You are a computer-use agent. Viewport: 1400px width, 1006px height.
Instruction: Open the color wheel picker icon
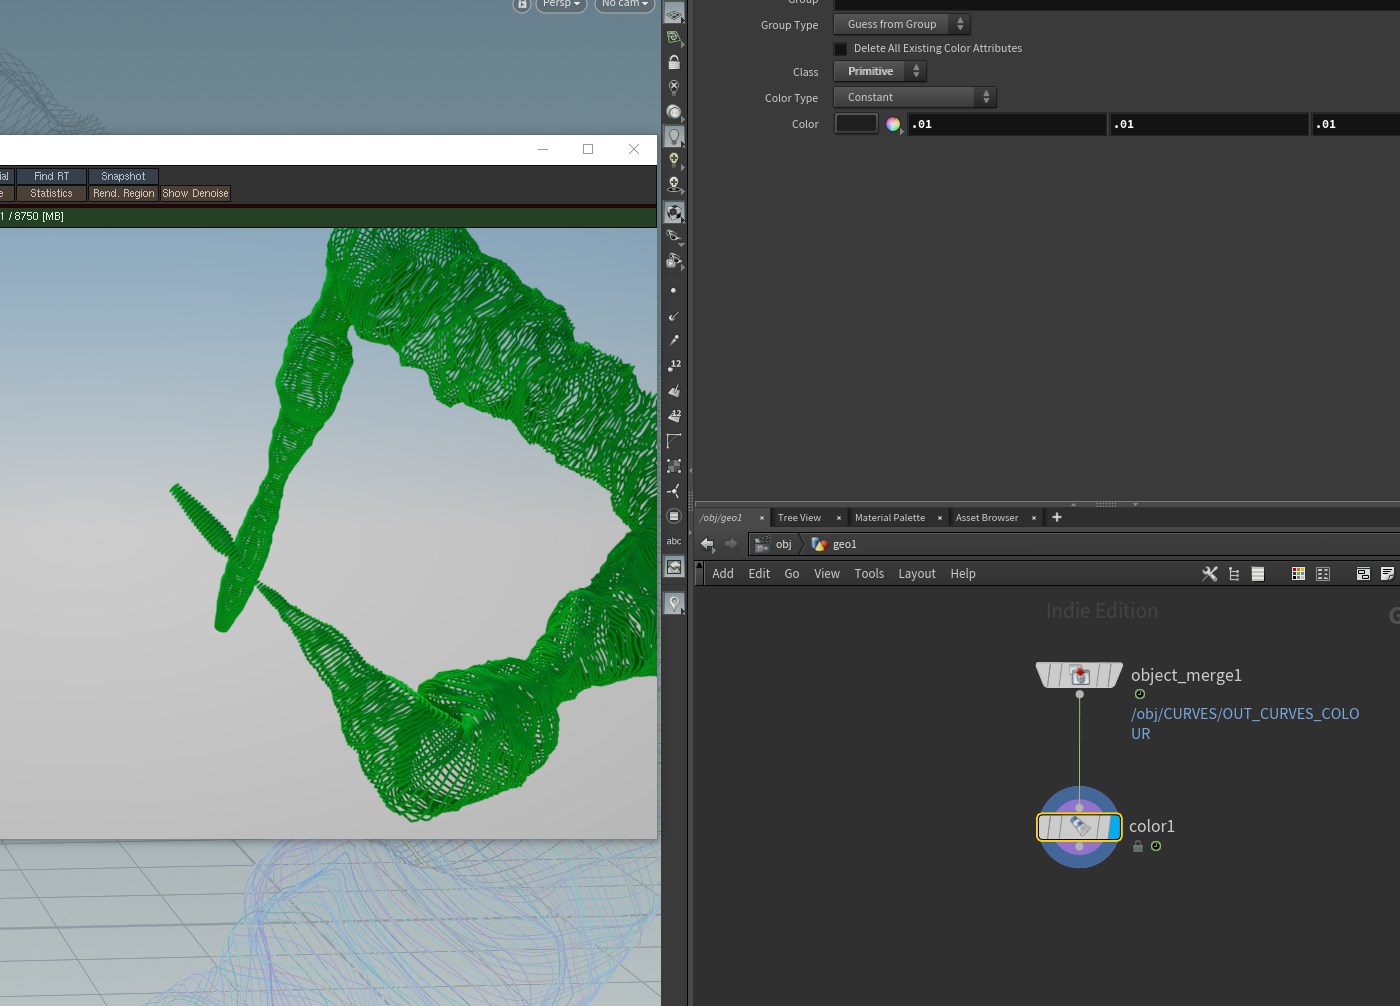point(893,124)
